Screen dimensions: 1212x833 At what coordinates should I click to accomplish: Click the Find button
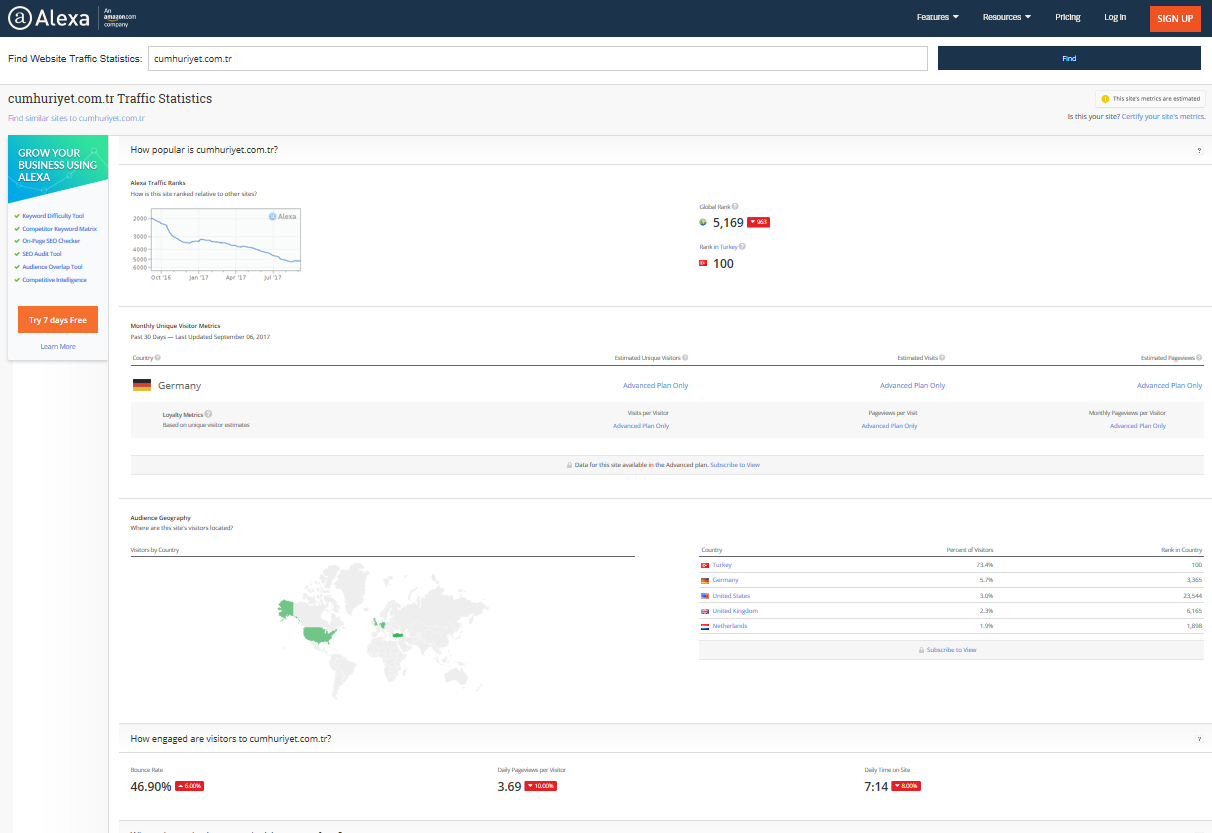pos(1069,58)
